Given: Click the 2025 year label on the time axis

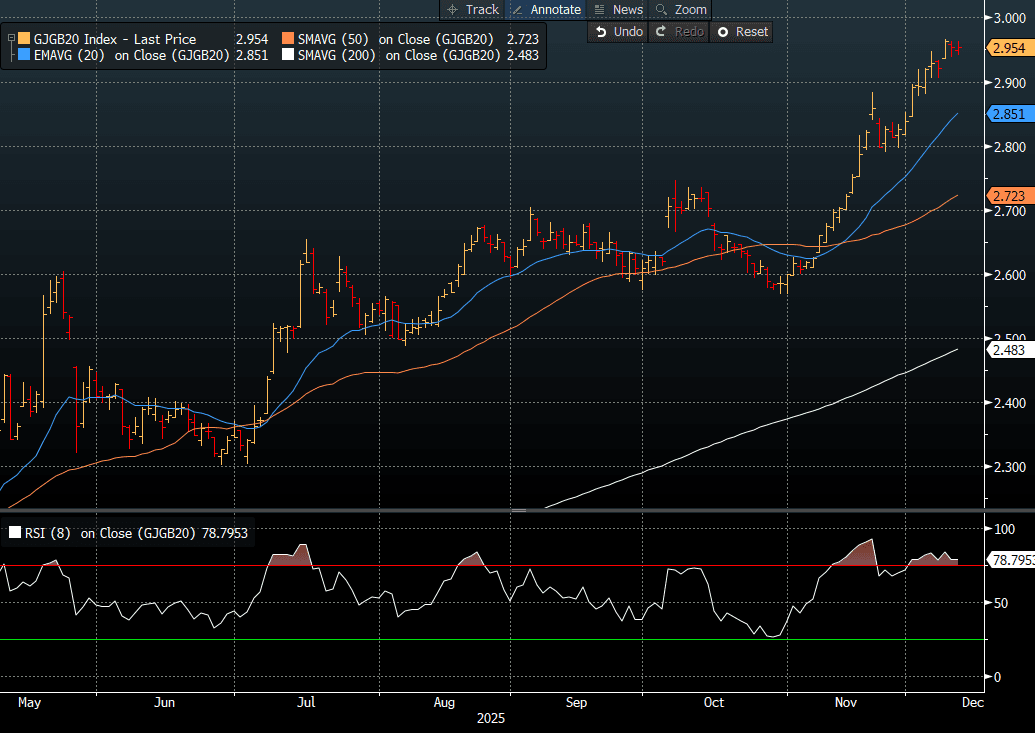Looking at the screenshot, I should [x=491, y=718].
